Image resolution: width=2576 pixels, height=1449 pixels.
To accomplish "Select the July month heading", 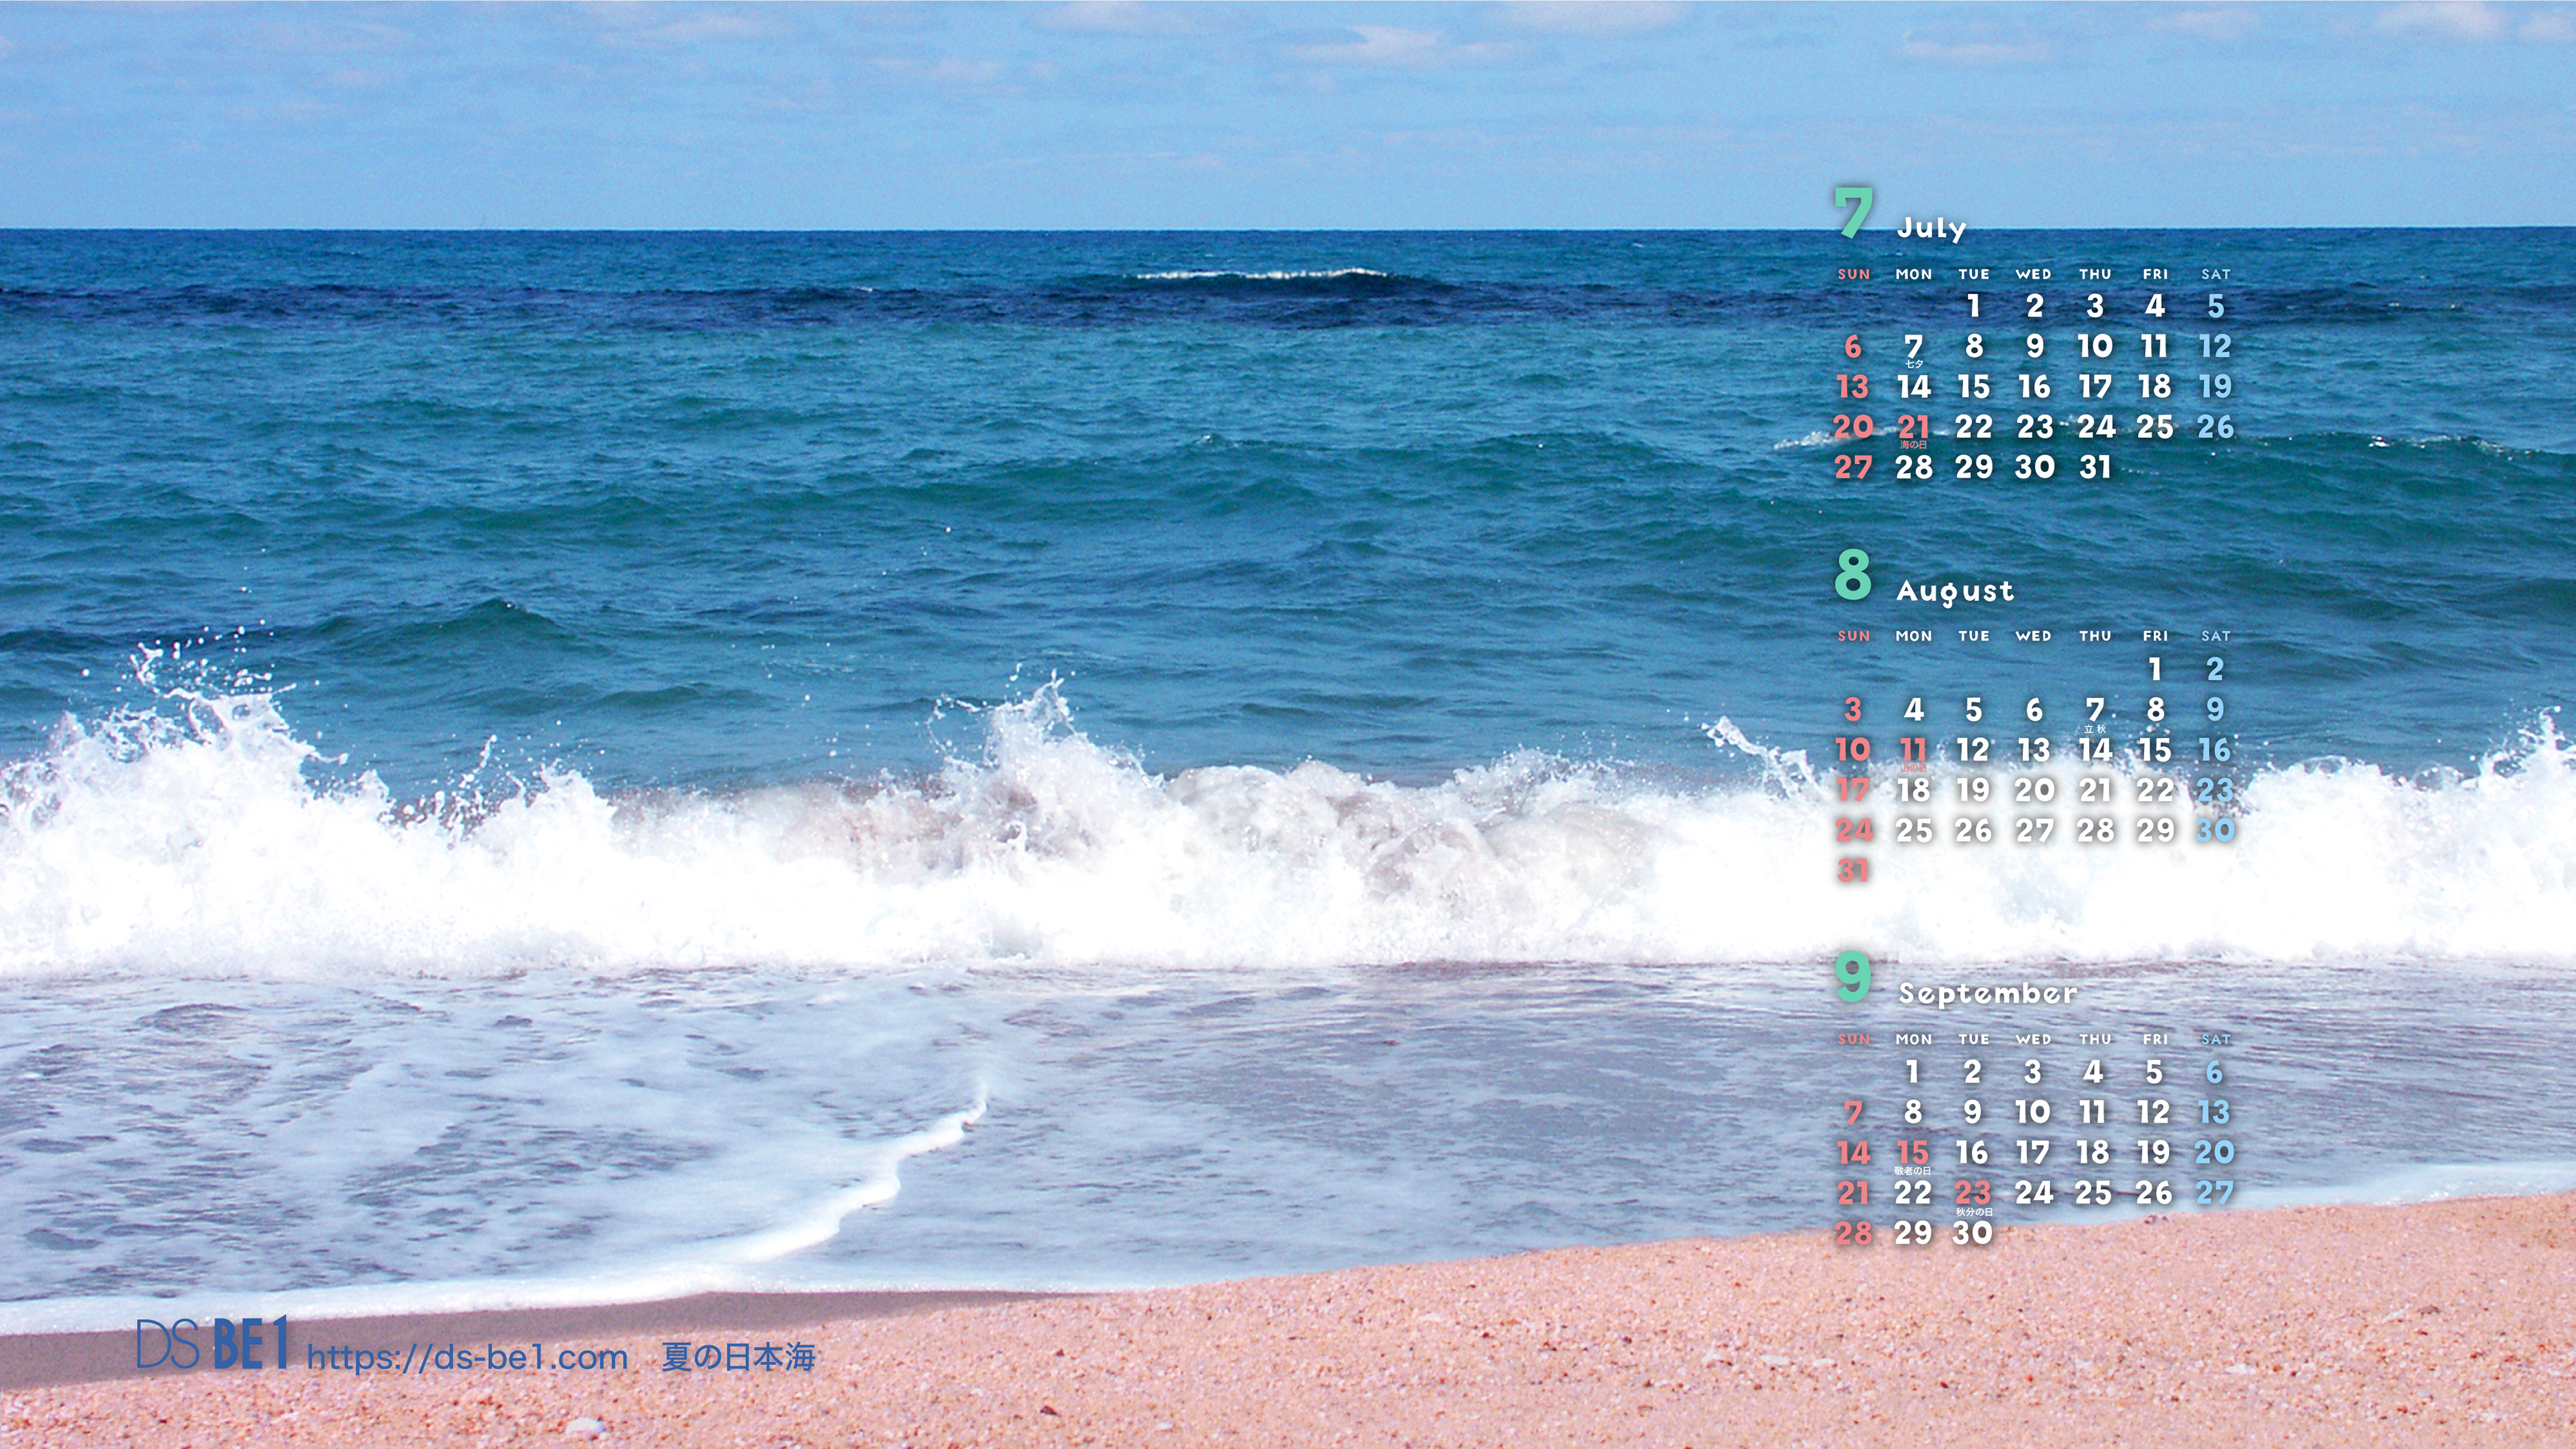I will pos(1931,228).
